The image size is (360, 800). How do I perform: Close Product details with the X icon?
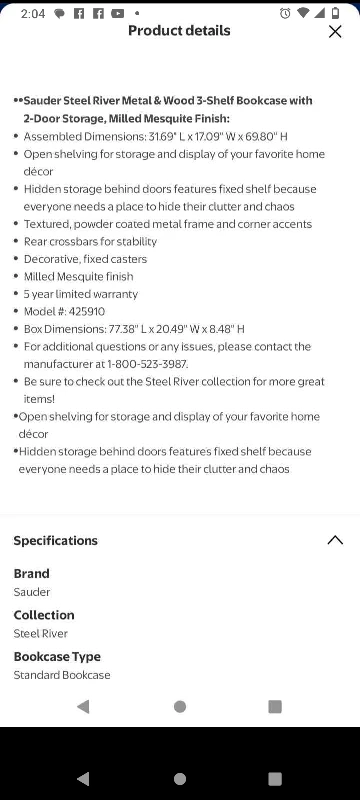click(335, 32)
